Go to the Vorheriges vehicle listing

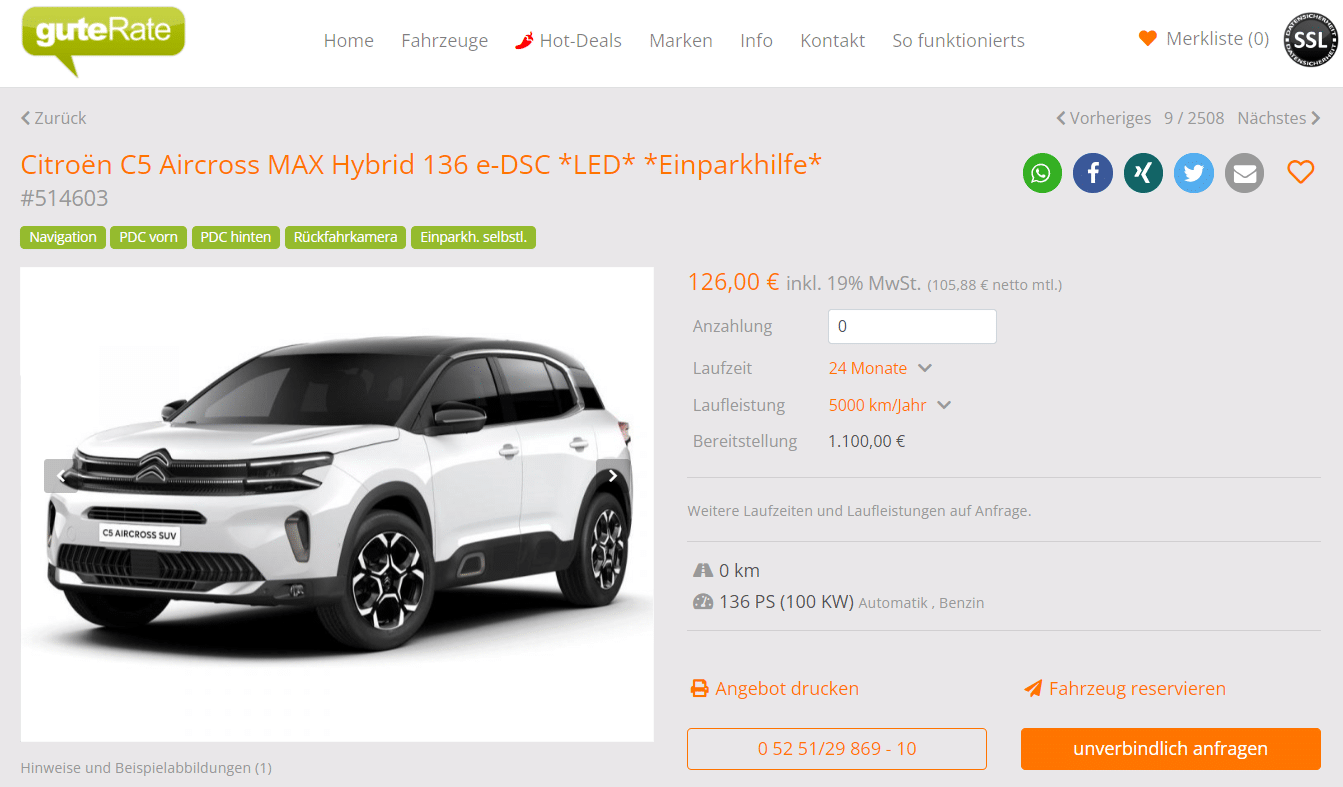1104,118
